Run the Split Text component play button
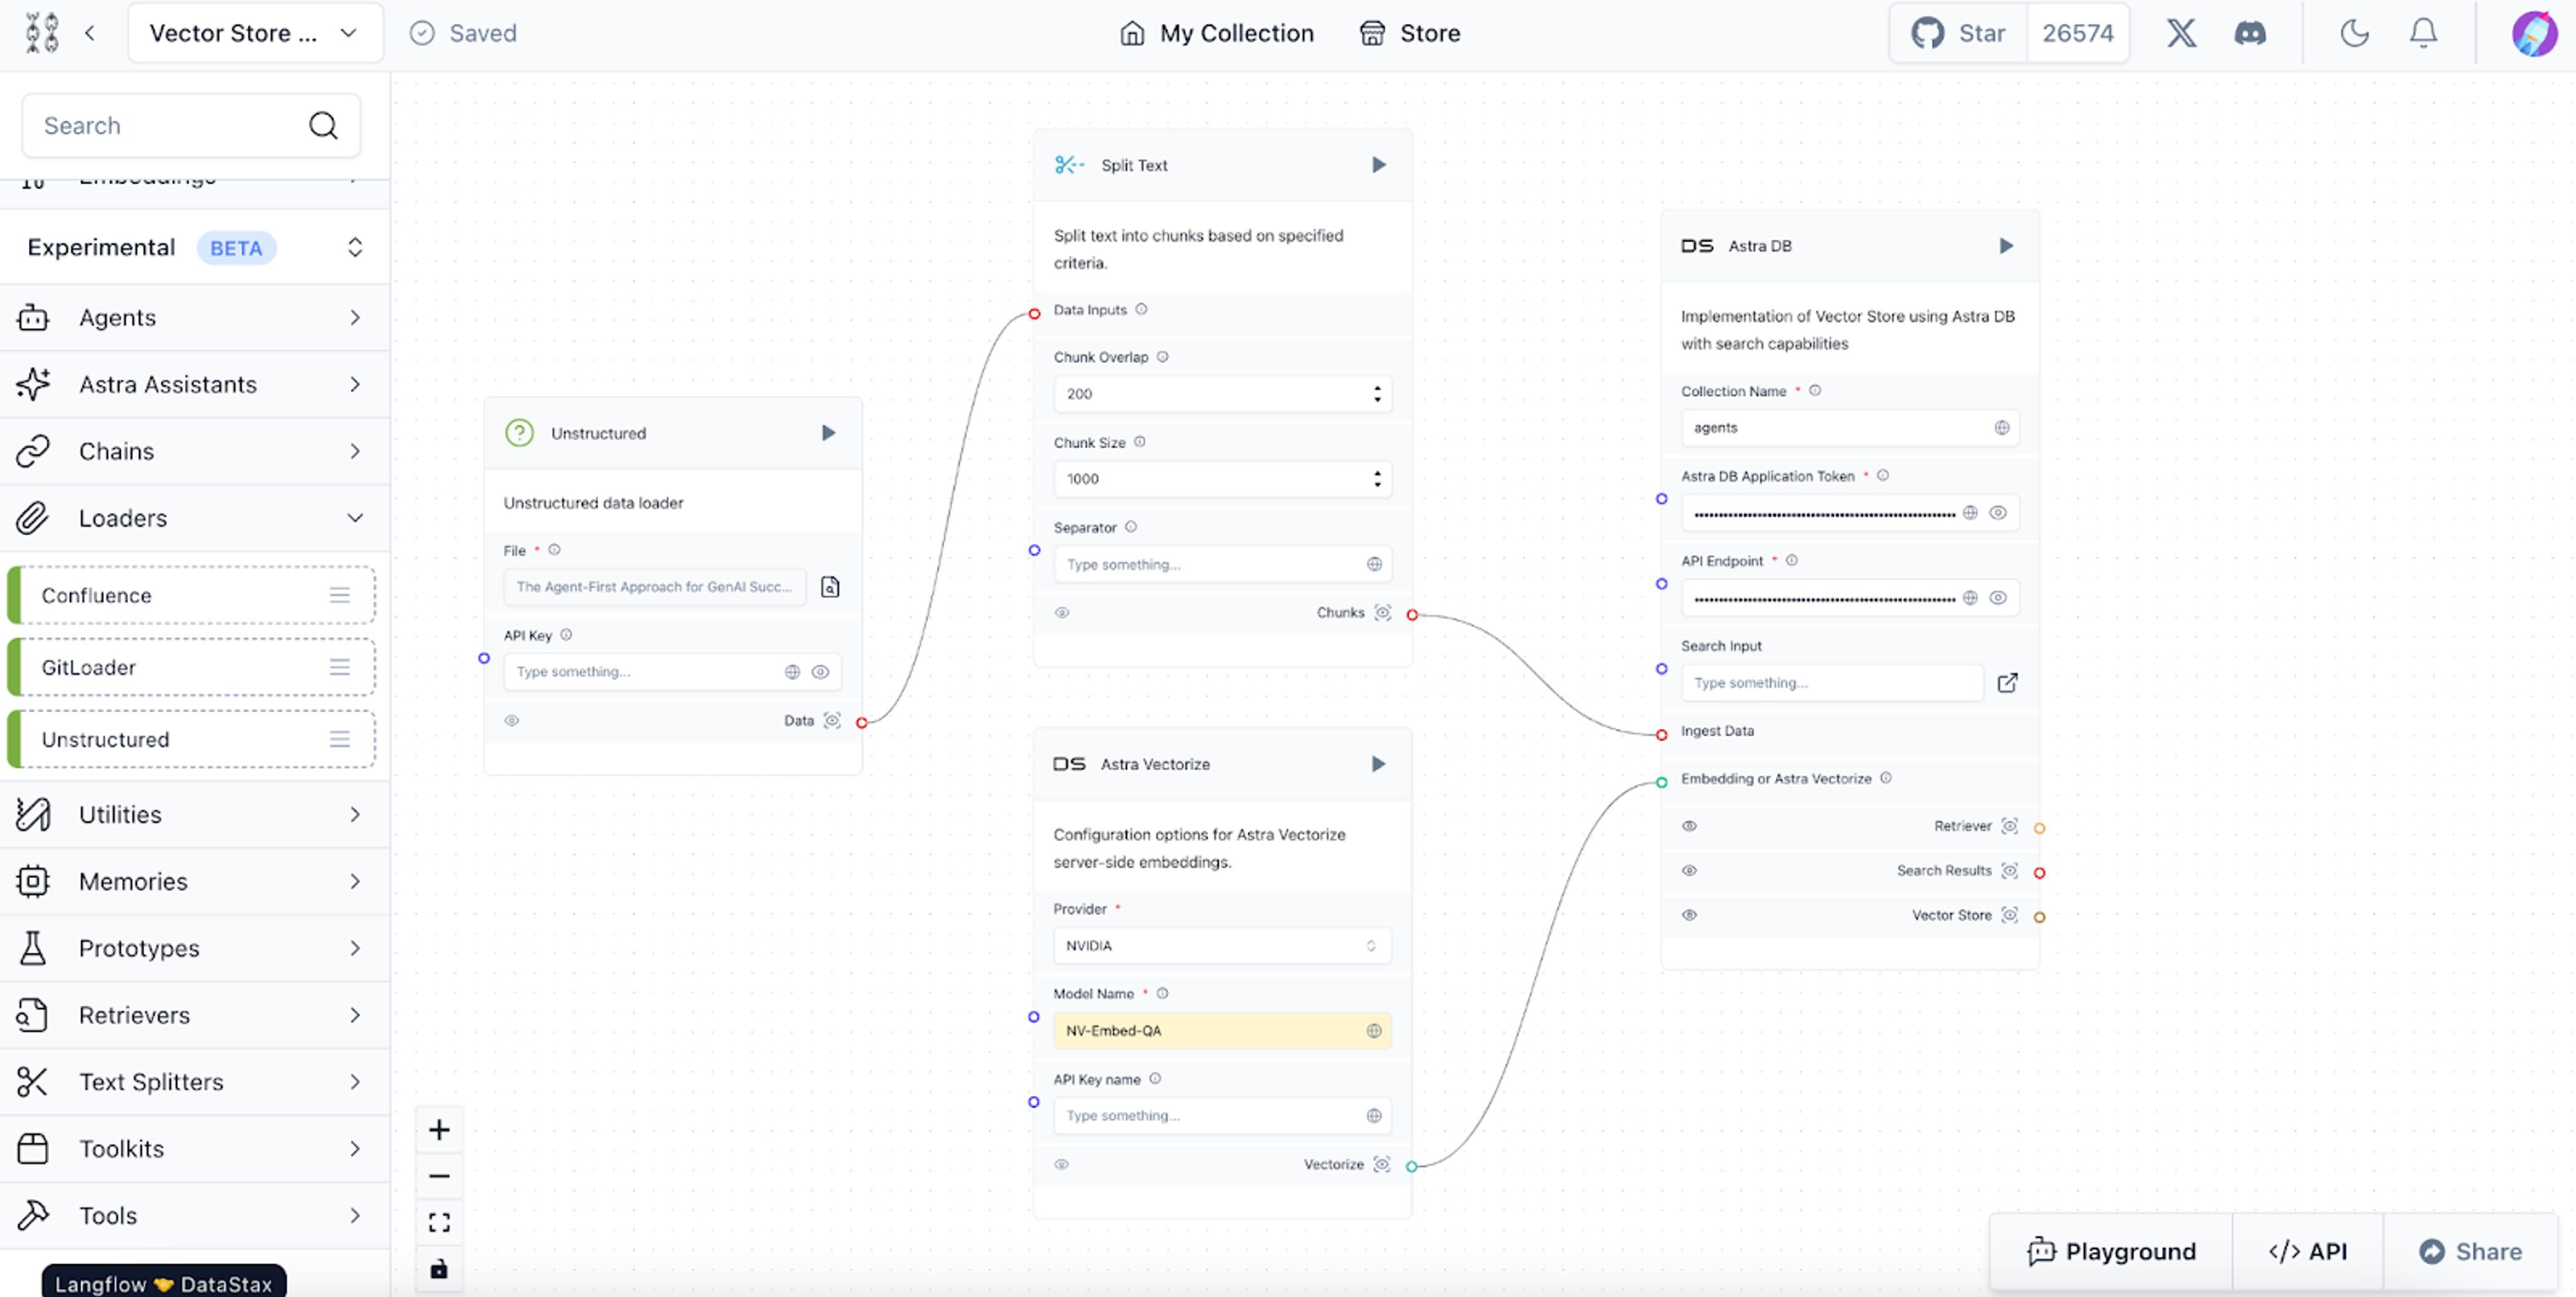The height and width of the screenshot is (1297, 2576). pyautogui.click(x=1378, y=165)
